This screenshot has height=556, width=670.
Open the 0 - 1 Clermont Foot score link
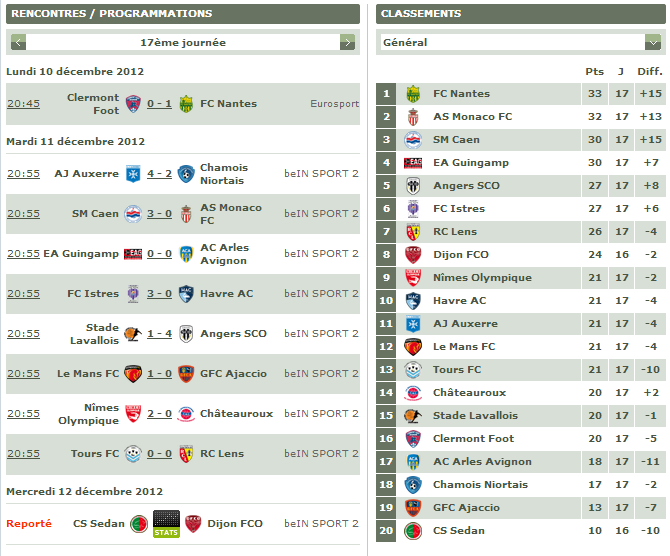coord(159,104)
